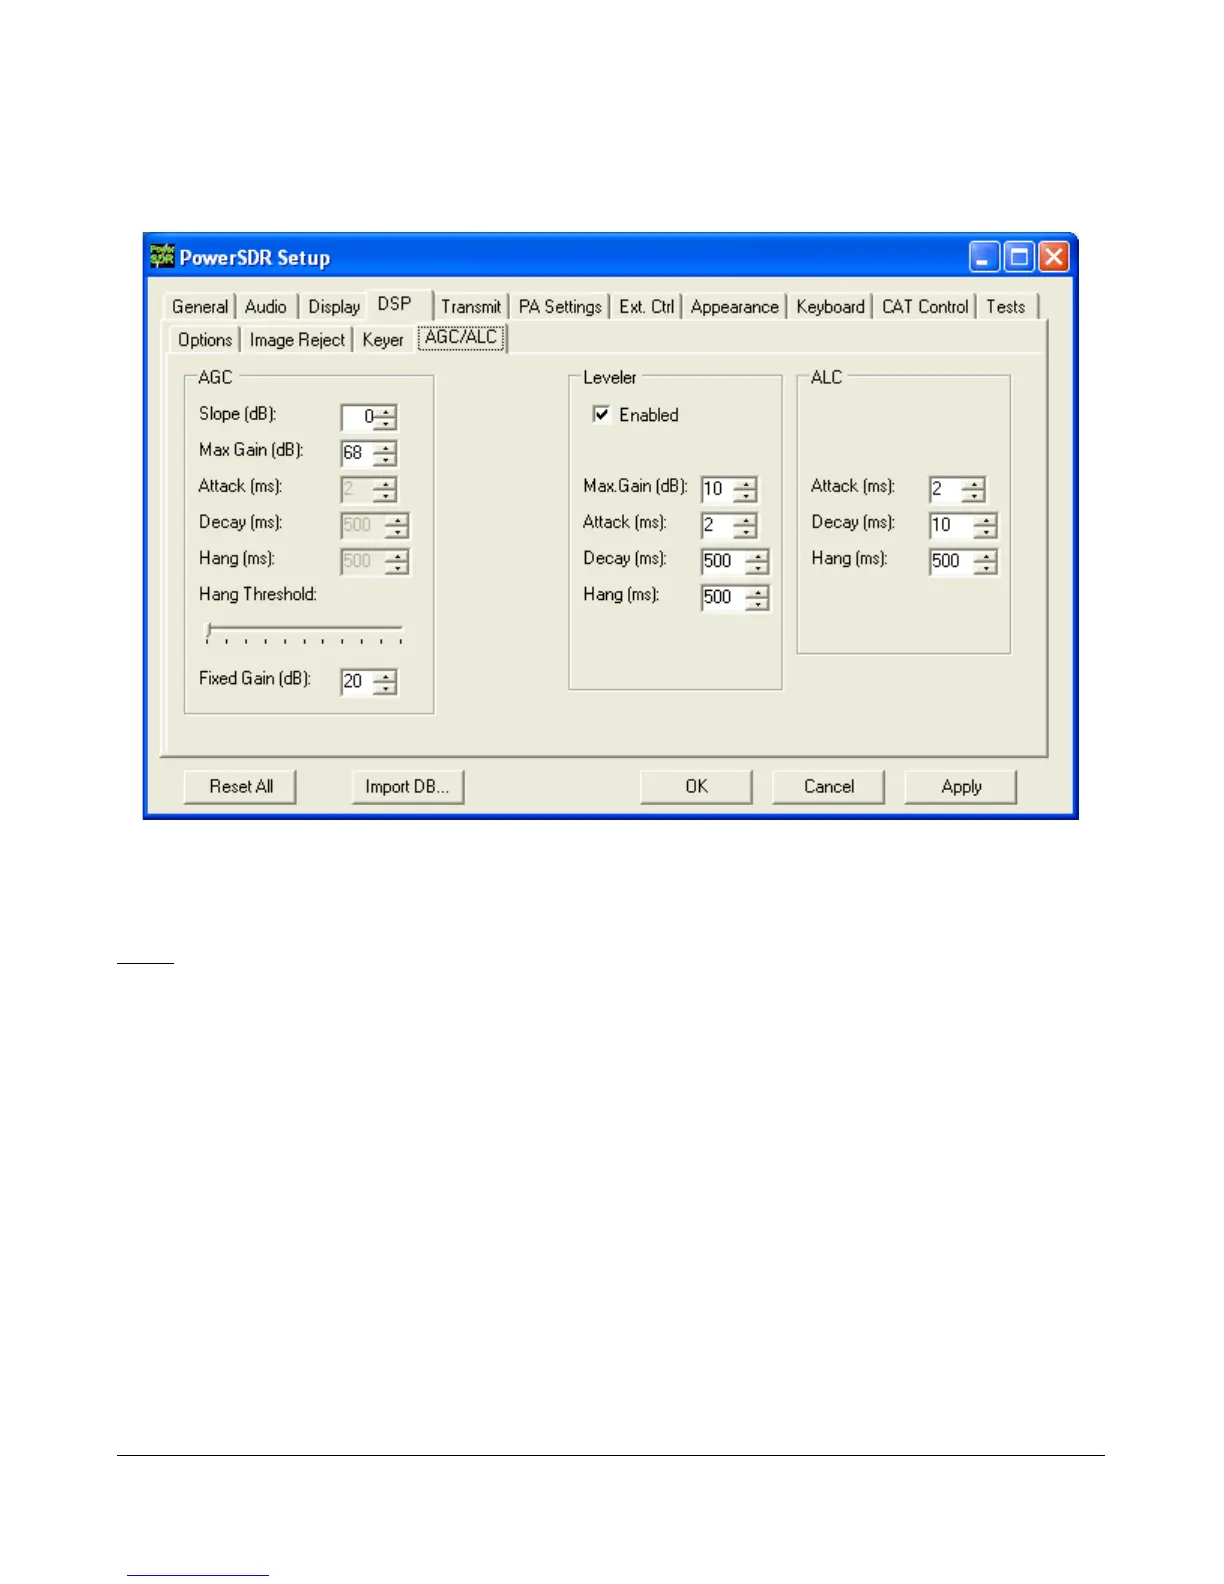Apply the current settings
Image resolution: width=1224 pixels, height=1584 pixels.
pos(961,787)
